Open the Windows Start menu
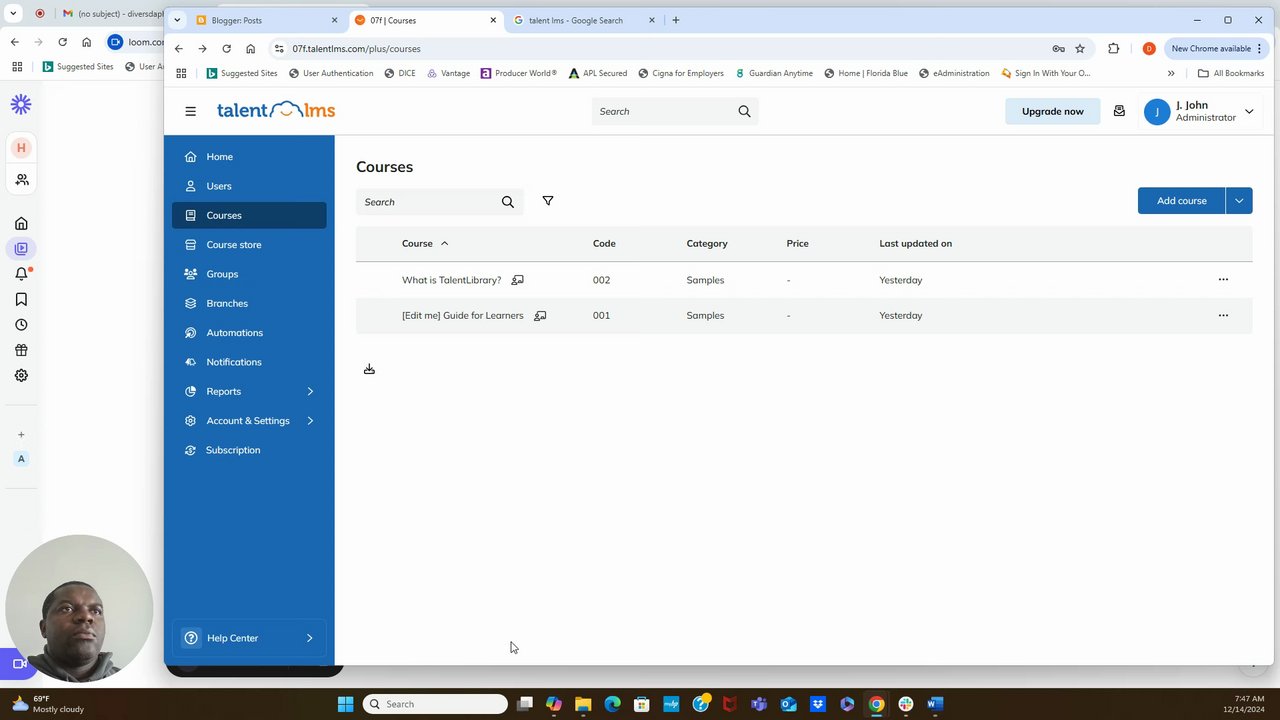 pyautogui.click(x=345, y=704)
